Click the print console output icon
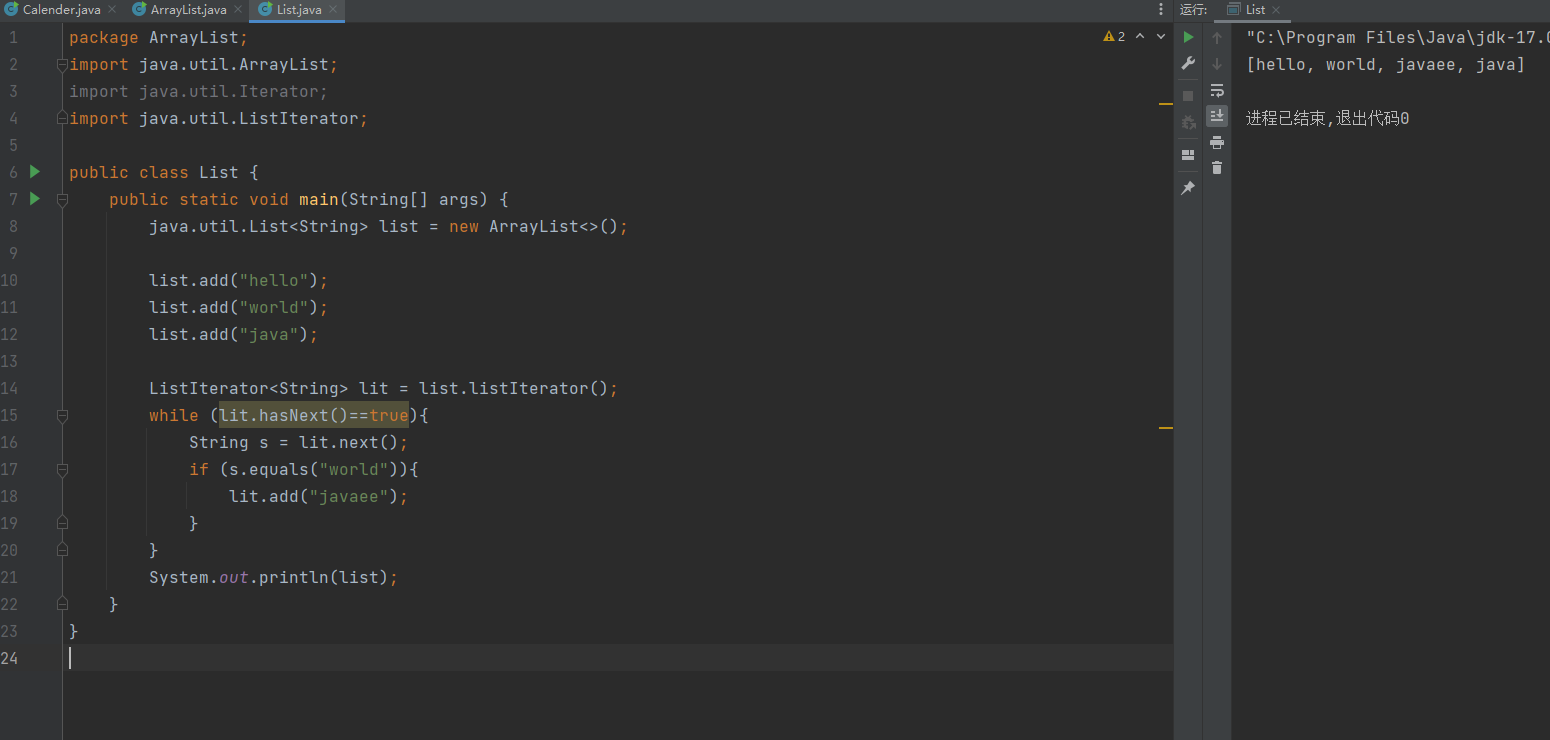Image resolution: width=1550 pixels, height=740 pixels. pyautogui.click(x=1217, y=142)
